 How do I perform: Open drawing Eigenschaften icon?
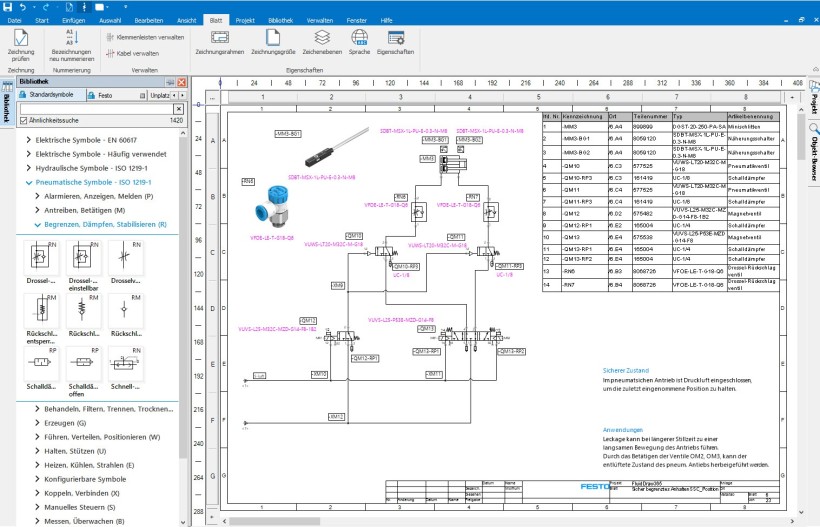click(395, 42)
